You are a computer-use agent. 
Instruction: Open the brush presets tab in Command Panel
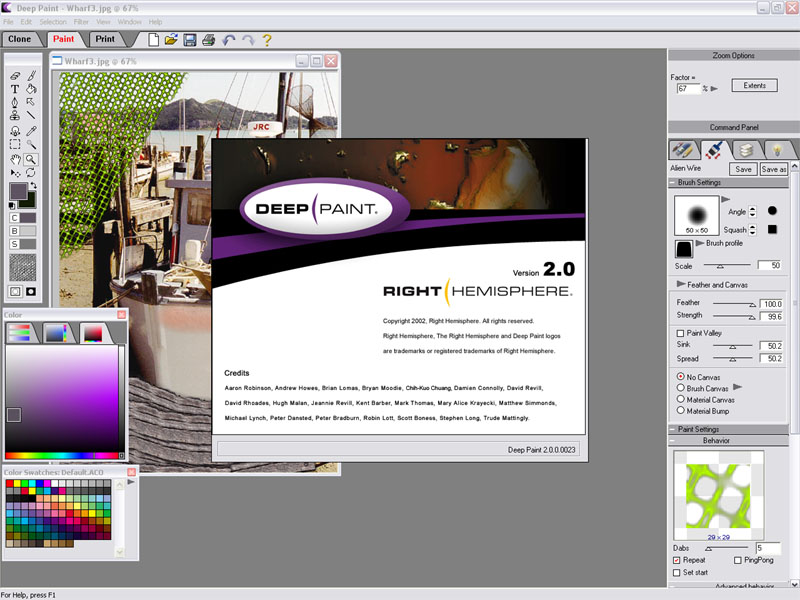(x=683, y=150)
